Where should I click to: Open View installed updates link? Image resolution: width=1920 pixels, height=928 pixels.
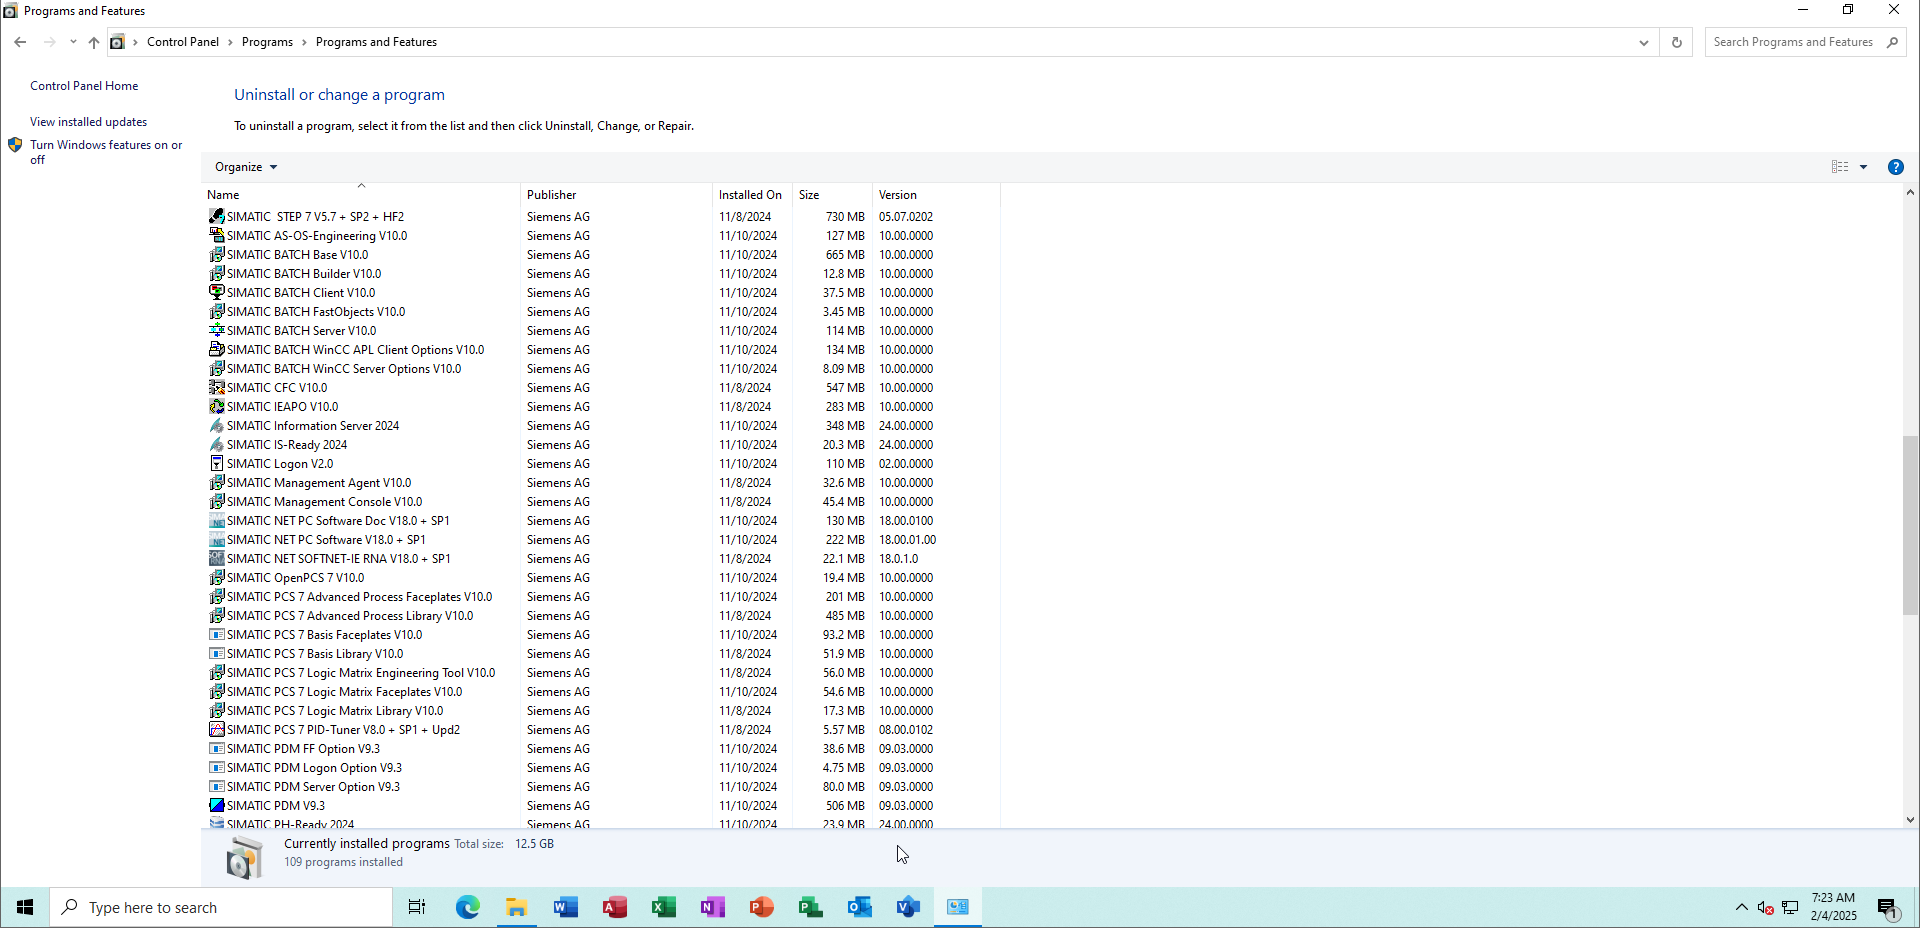pyautogui.click(x=88, y=122)
